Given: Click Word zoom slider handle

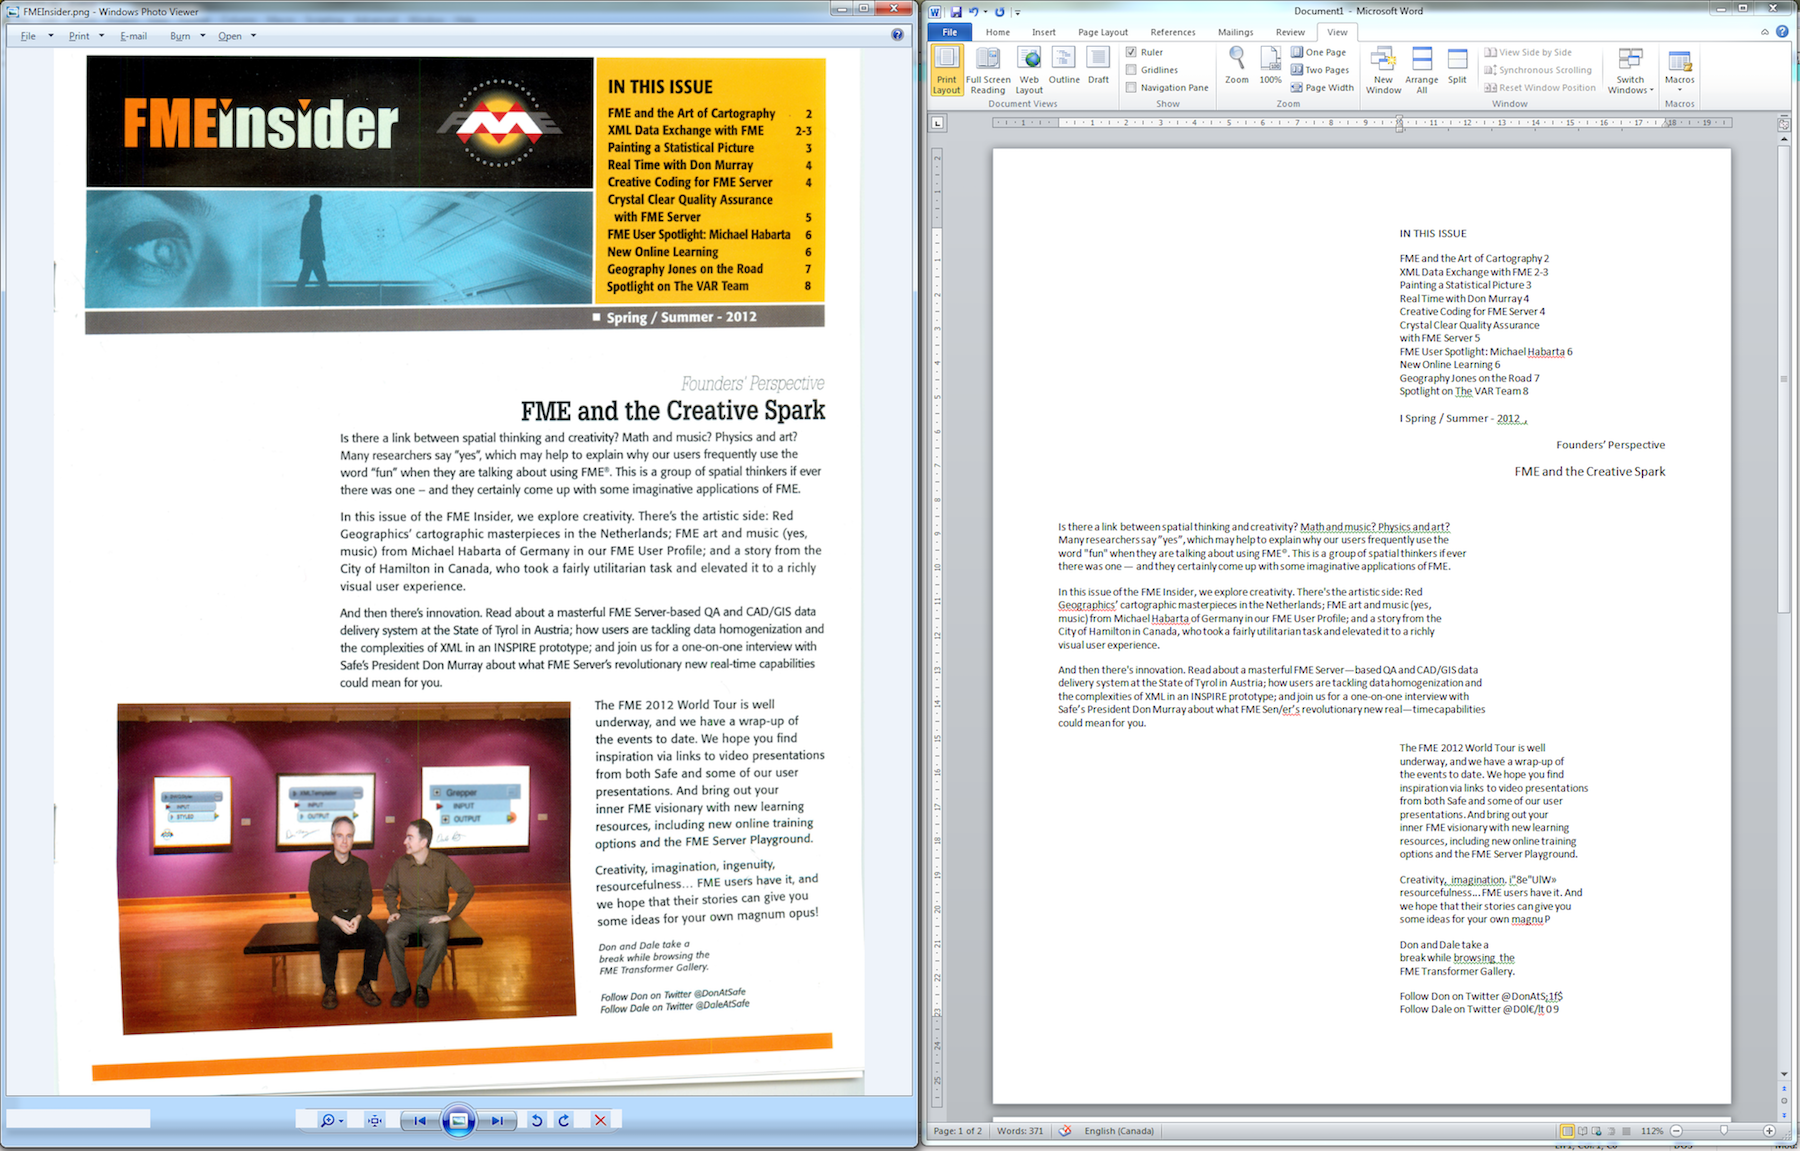Looking at the screenshot, I should (1724, 1131).
